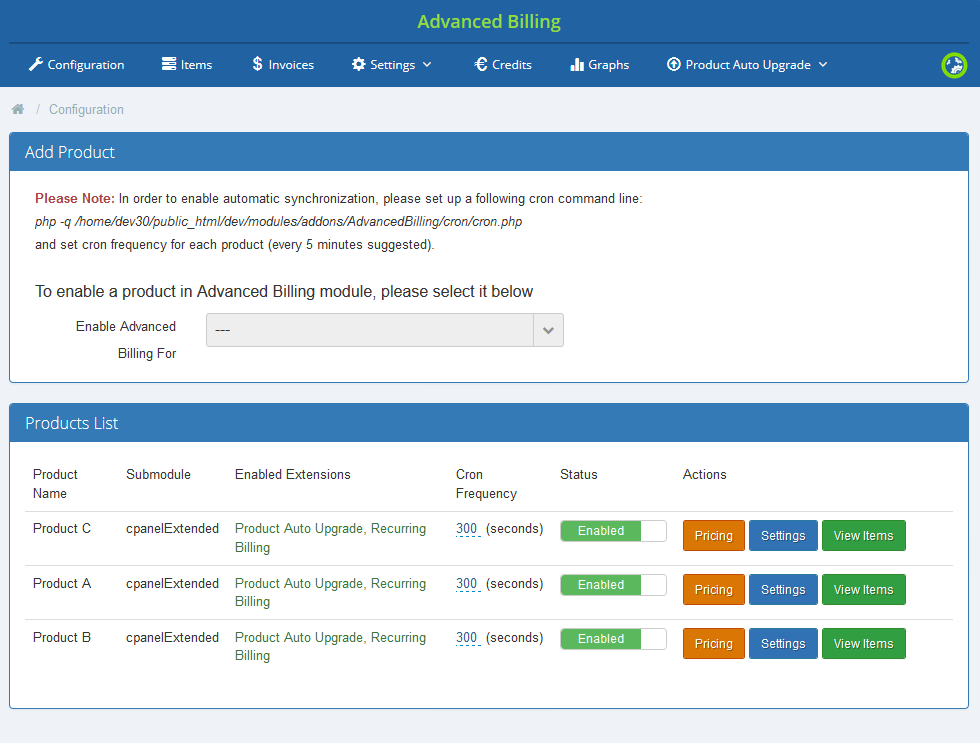The width and height of the screenshot is (980, 743).
Task: Click the Status column header
Action: coord(579,474)
